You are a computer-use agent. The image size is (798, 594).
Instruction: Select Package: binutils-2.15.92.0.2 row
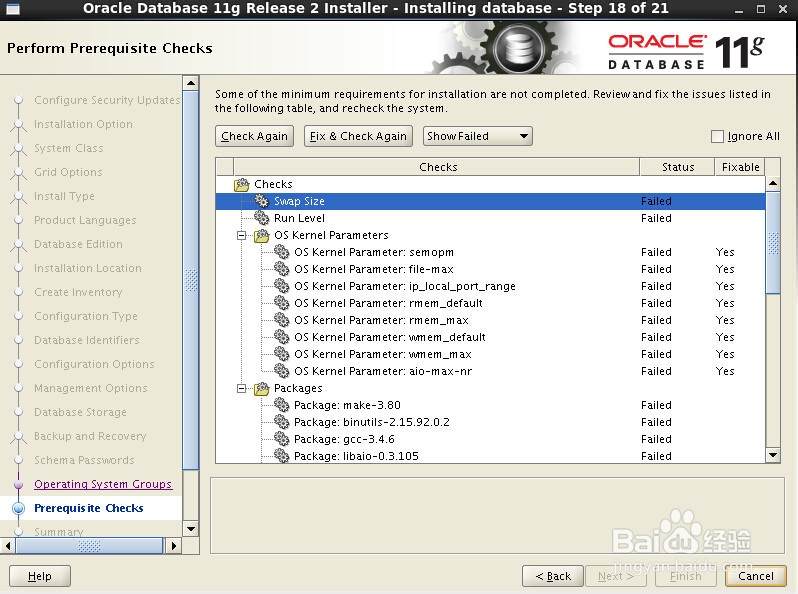tap(490, 422)
